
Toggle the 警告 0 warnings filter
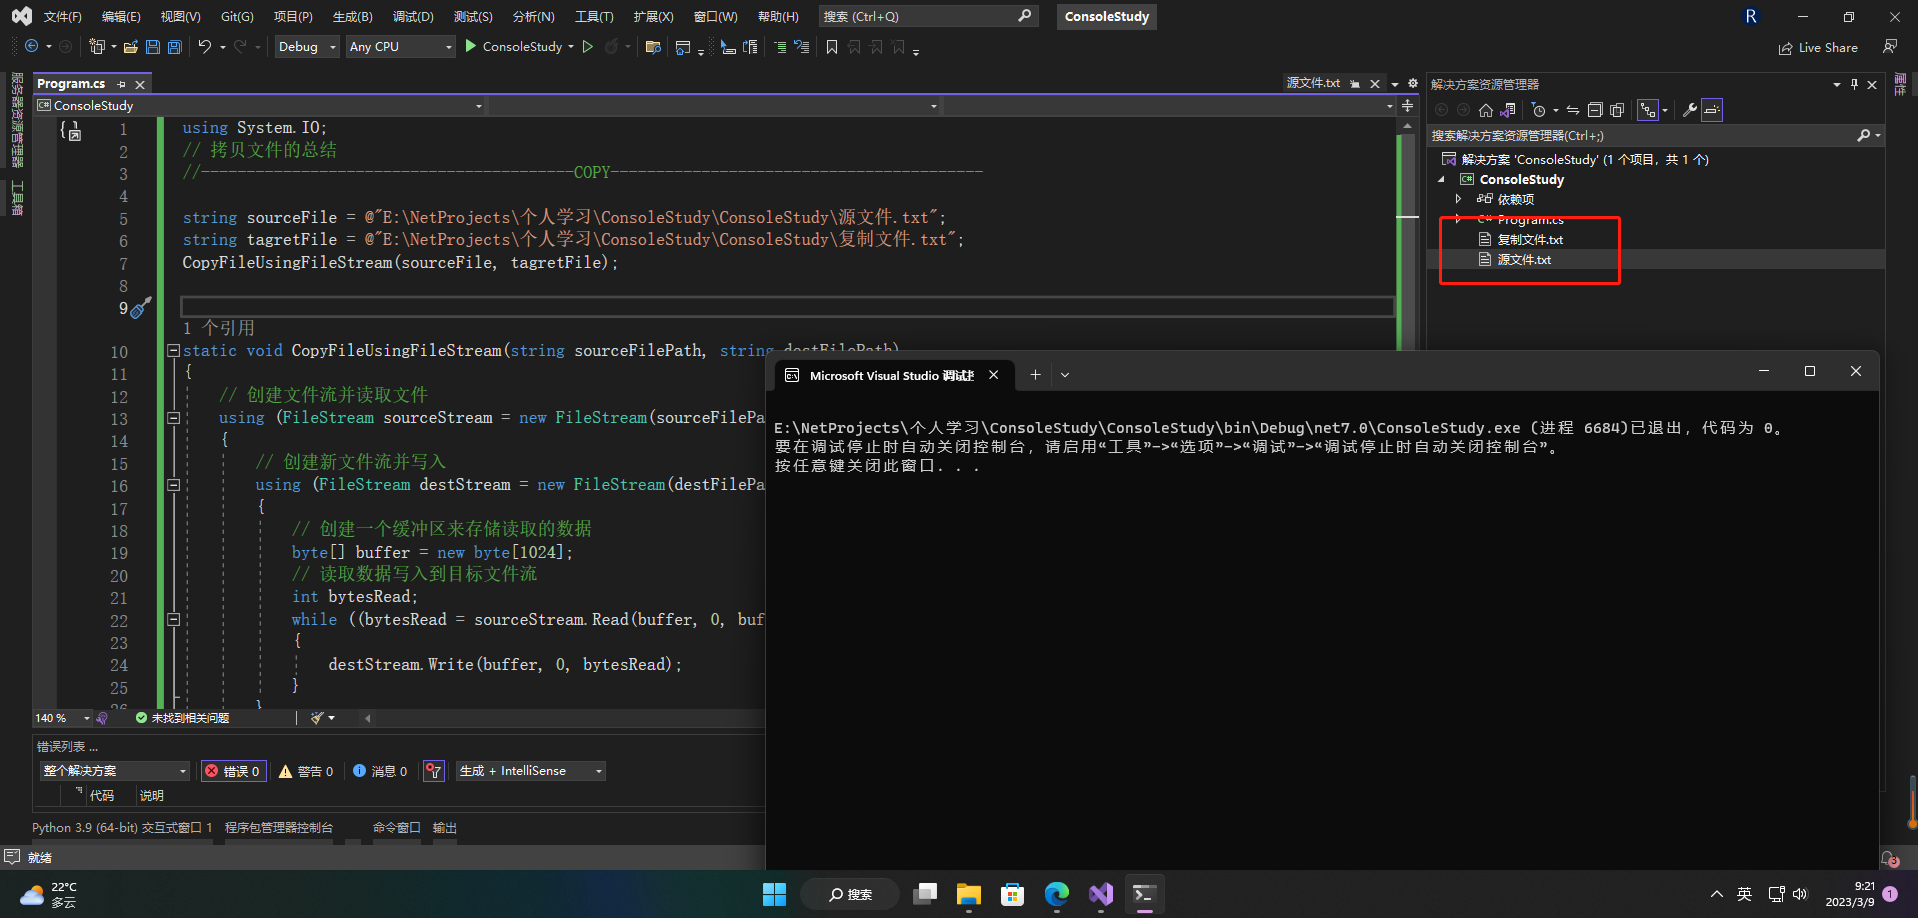click(x=306, y=771)
